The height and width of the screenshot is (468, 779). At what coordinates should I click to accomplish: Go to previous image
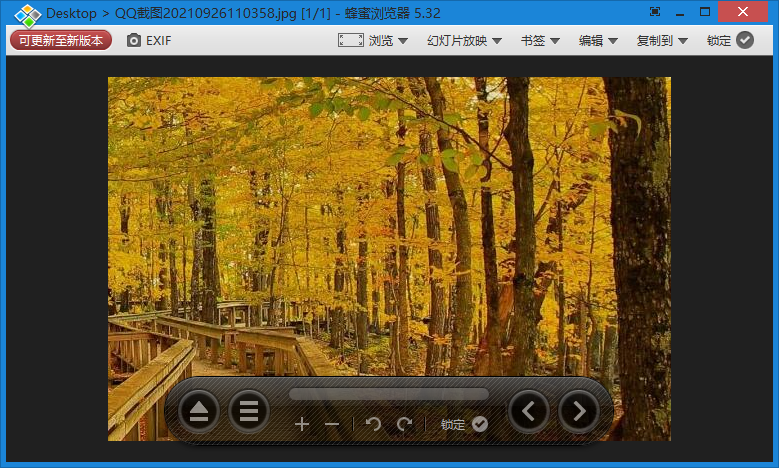[x=529, y=410]
